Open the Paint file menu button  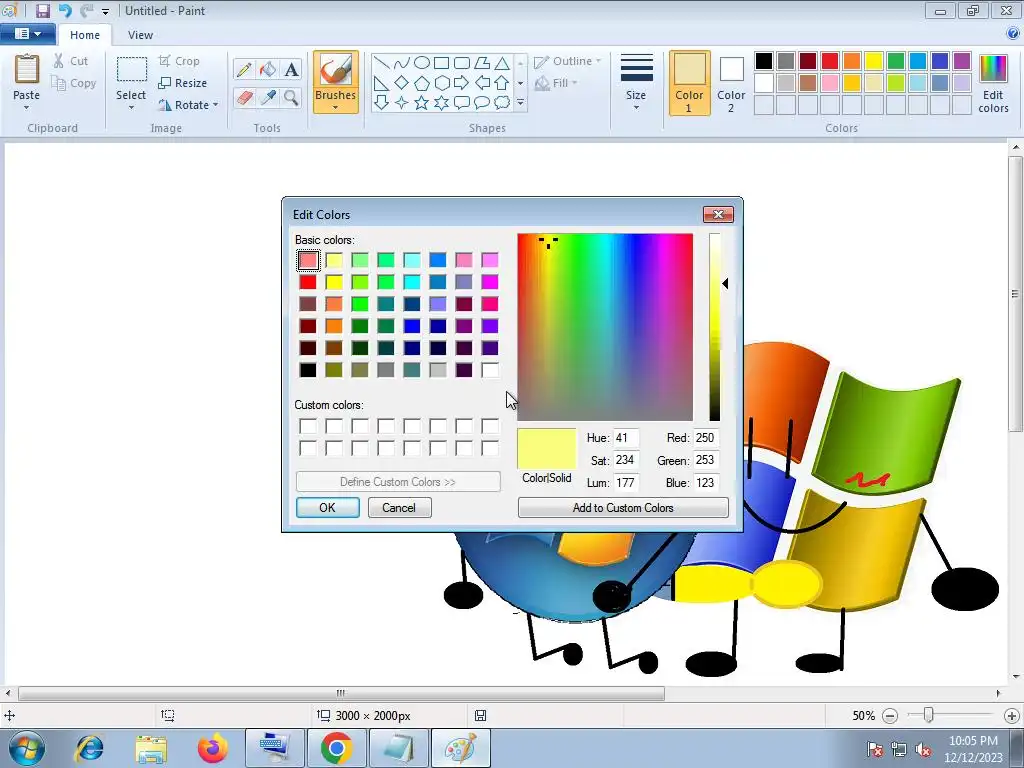(x=27, y=33)
